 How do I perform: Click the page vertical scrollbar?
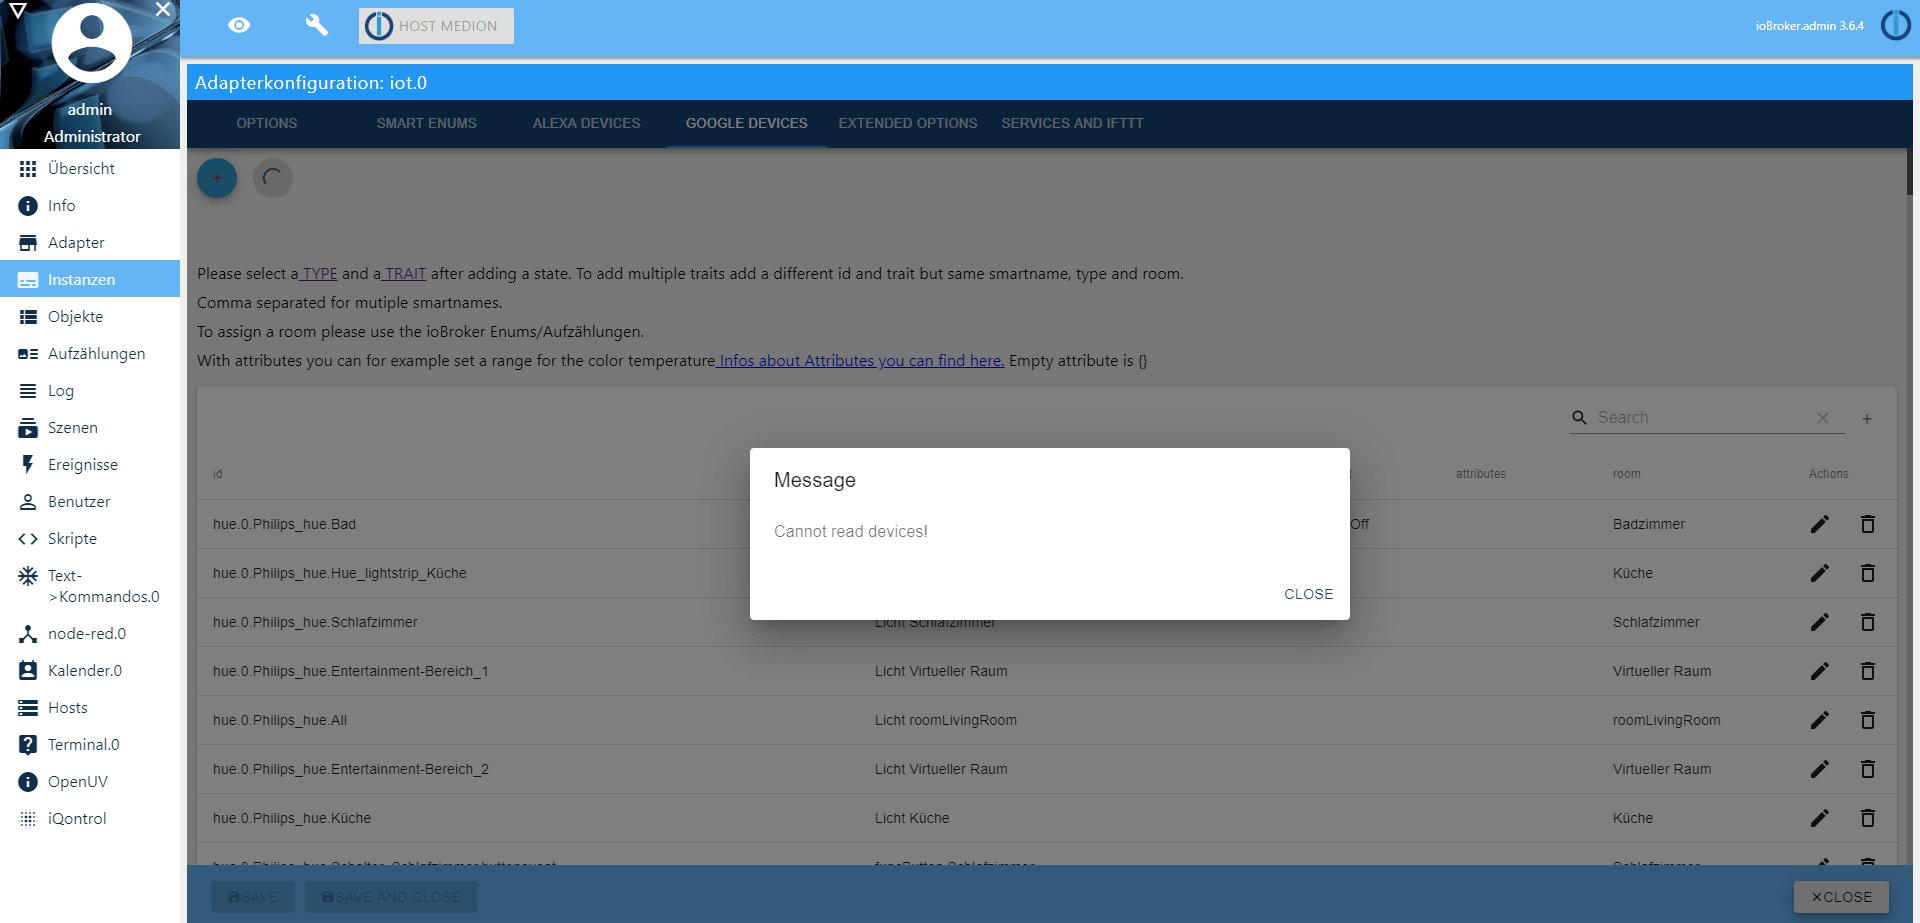pyautogui.click(x=1910, y=172)
